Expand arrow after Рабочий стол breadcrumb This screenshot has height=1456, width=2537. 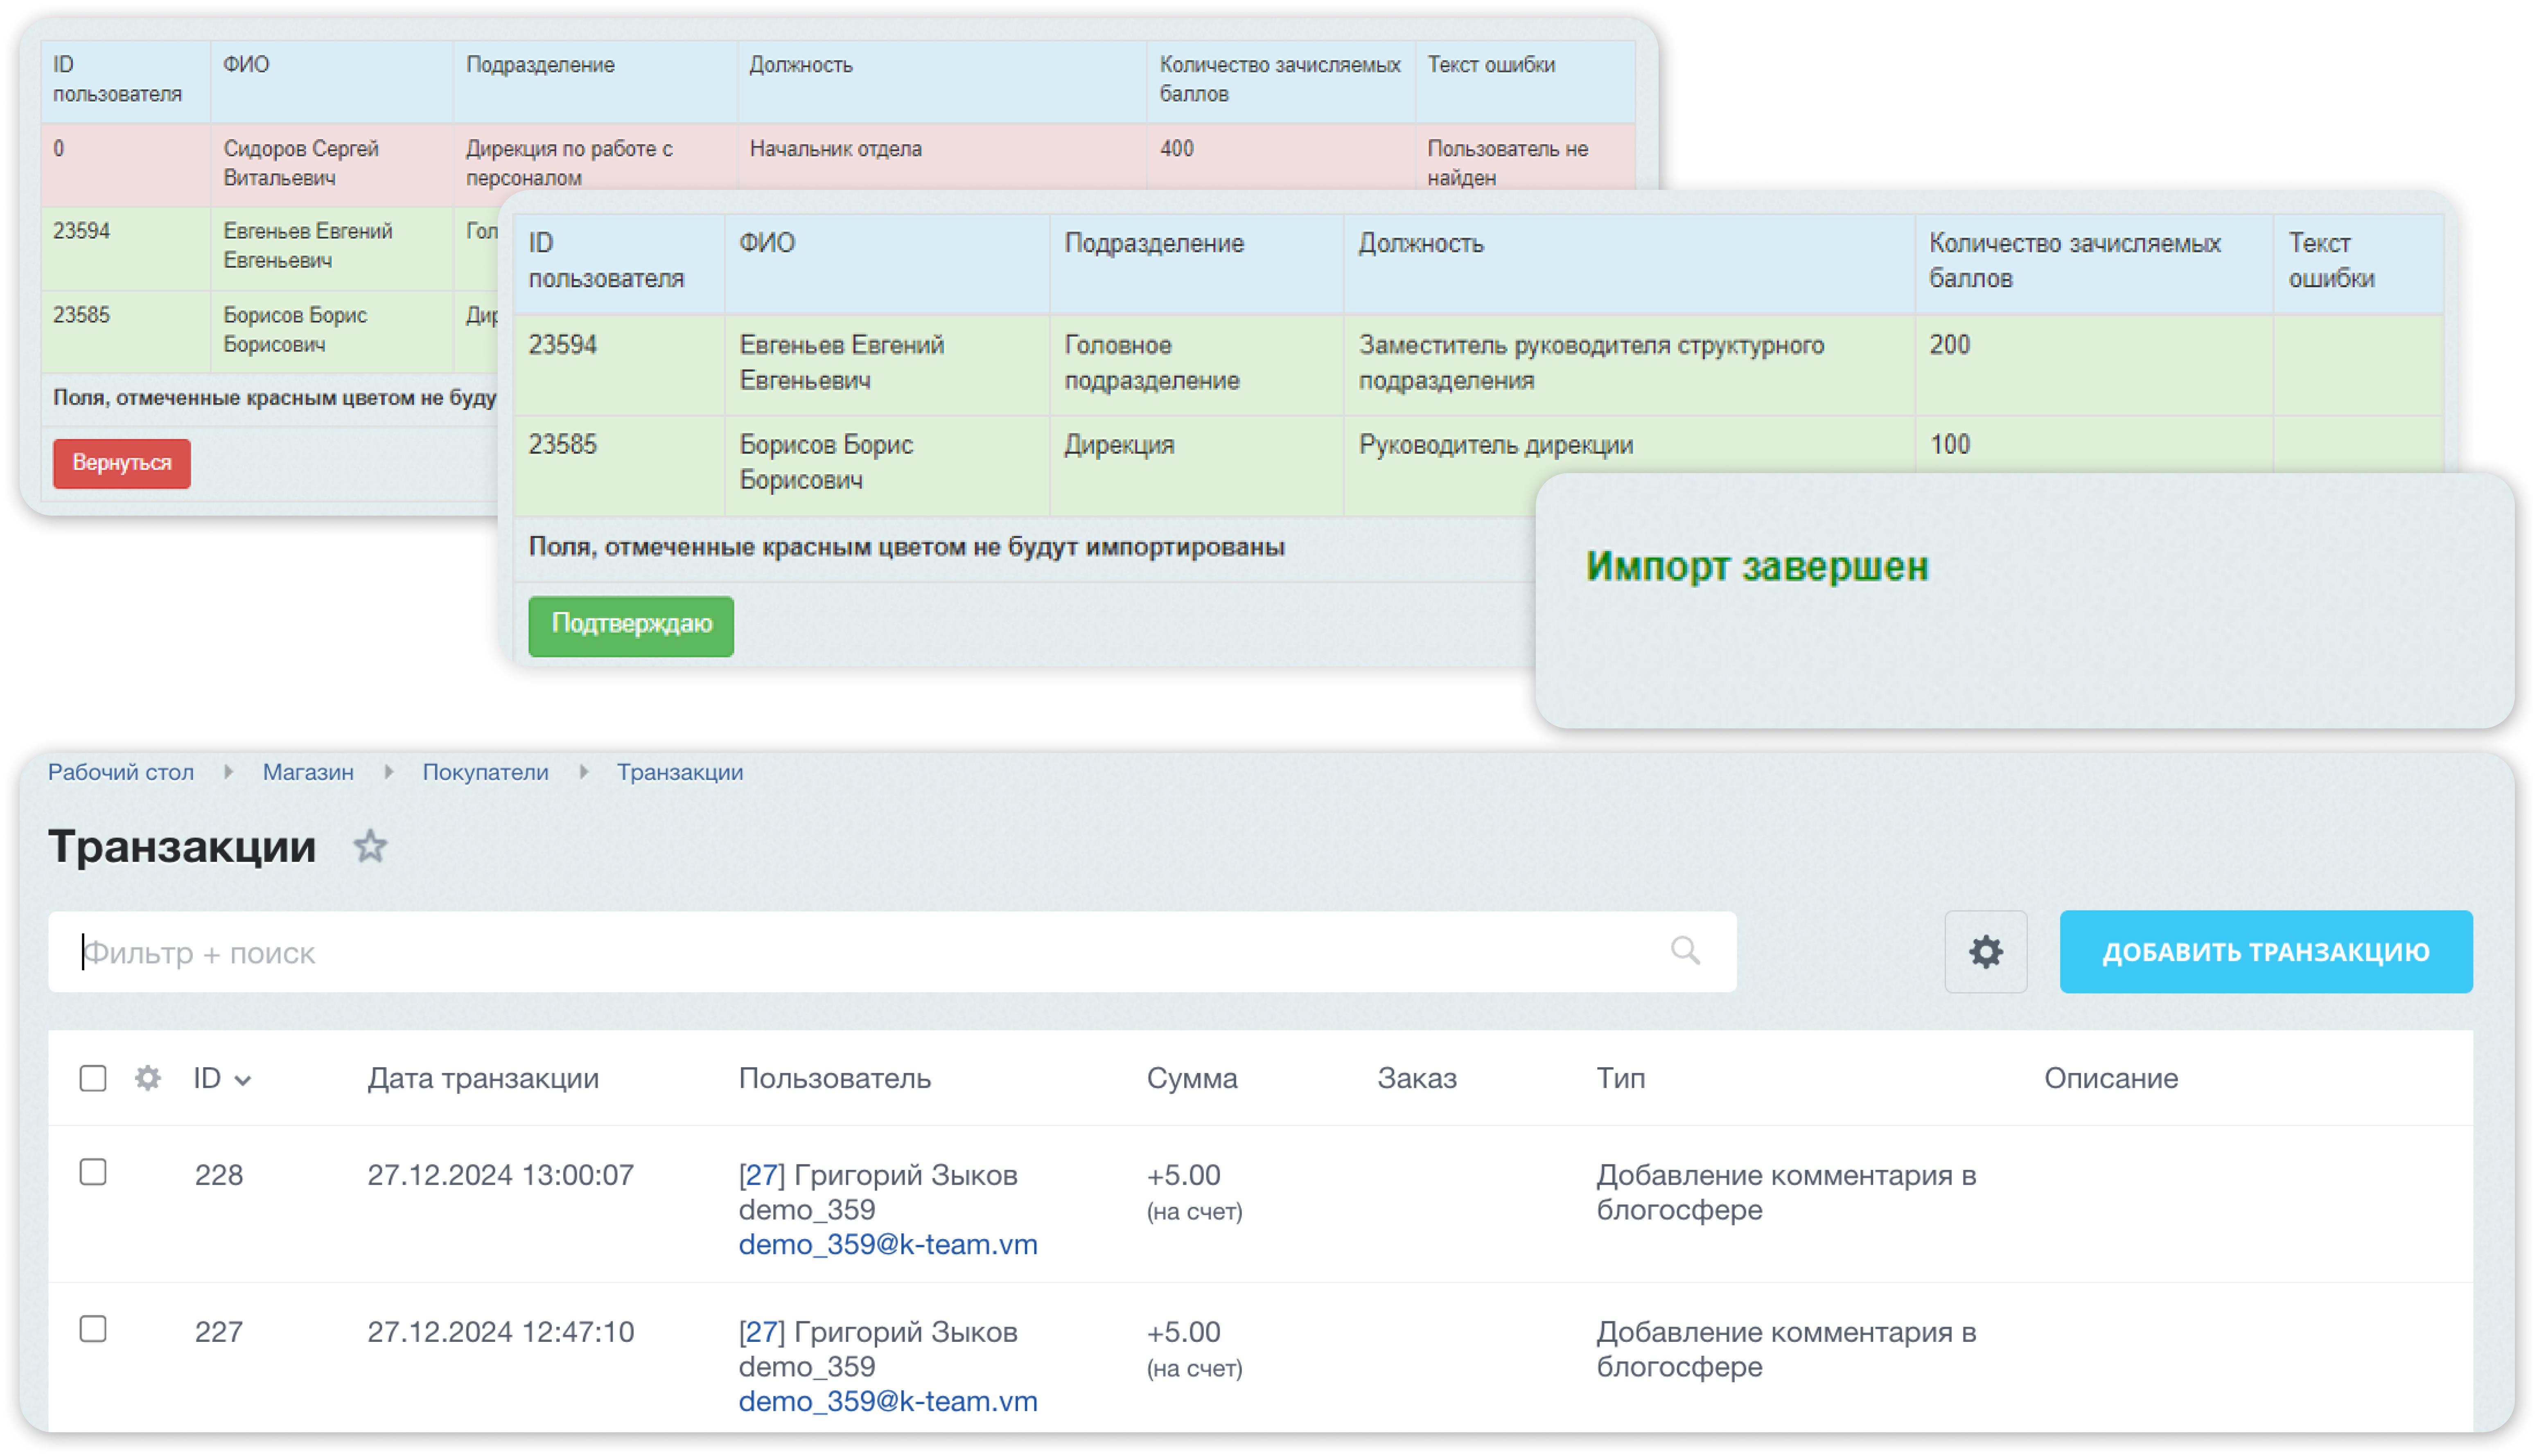(229, 772)
